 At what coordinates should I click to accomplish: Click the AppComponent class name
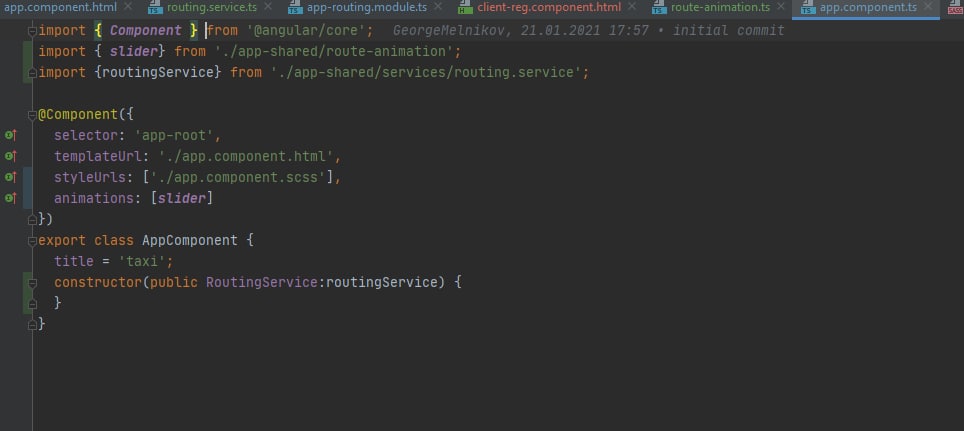click(x=189, y=240)
